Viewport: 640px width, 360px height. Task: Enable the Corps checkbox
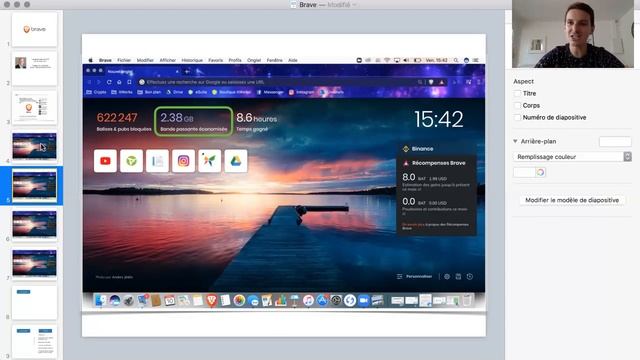click(518, 105)
